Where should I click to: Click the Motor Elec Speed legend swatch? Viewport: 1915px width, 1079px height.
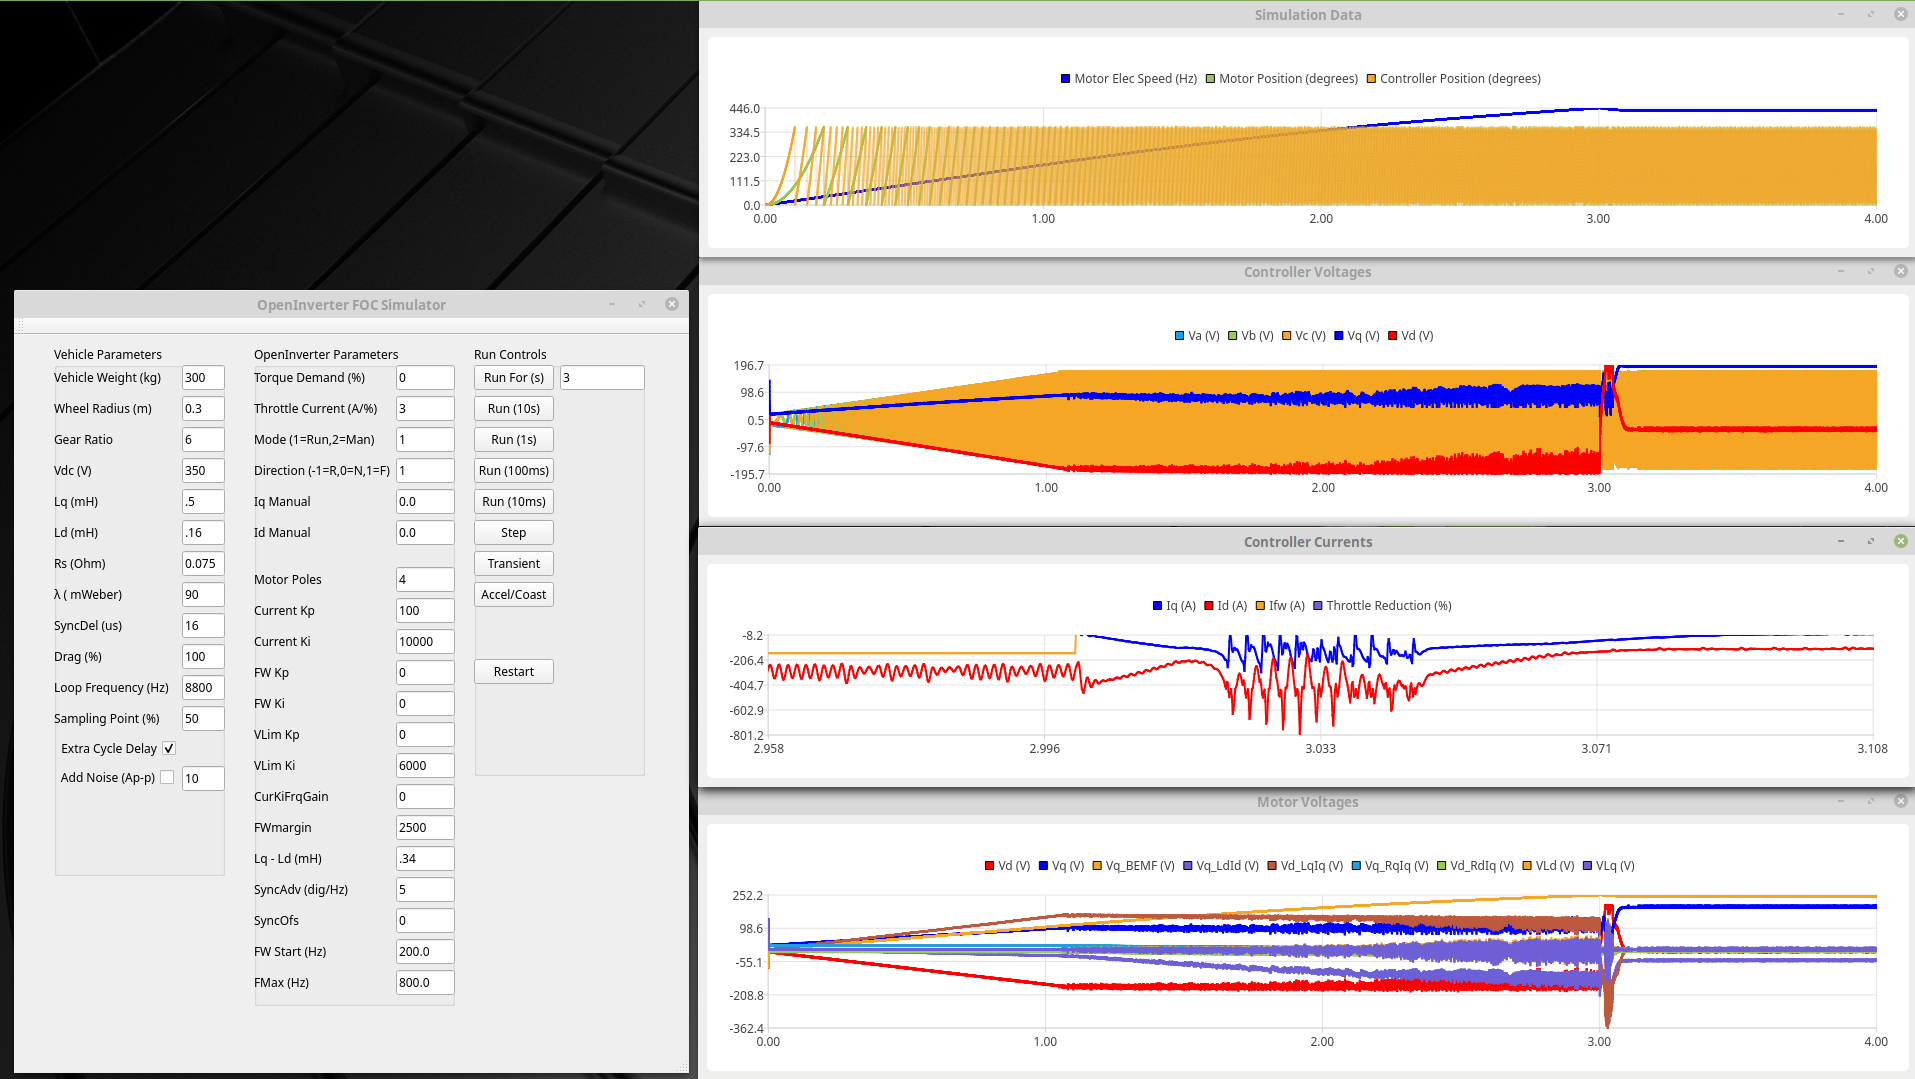click(1065, 79)
